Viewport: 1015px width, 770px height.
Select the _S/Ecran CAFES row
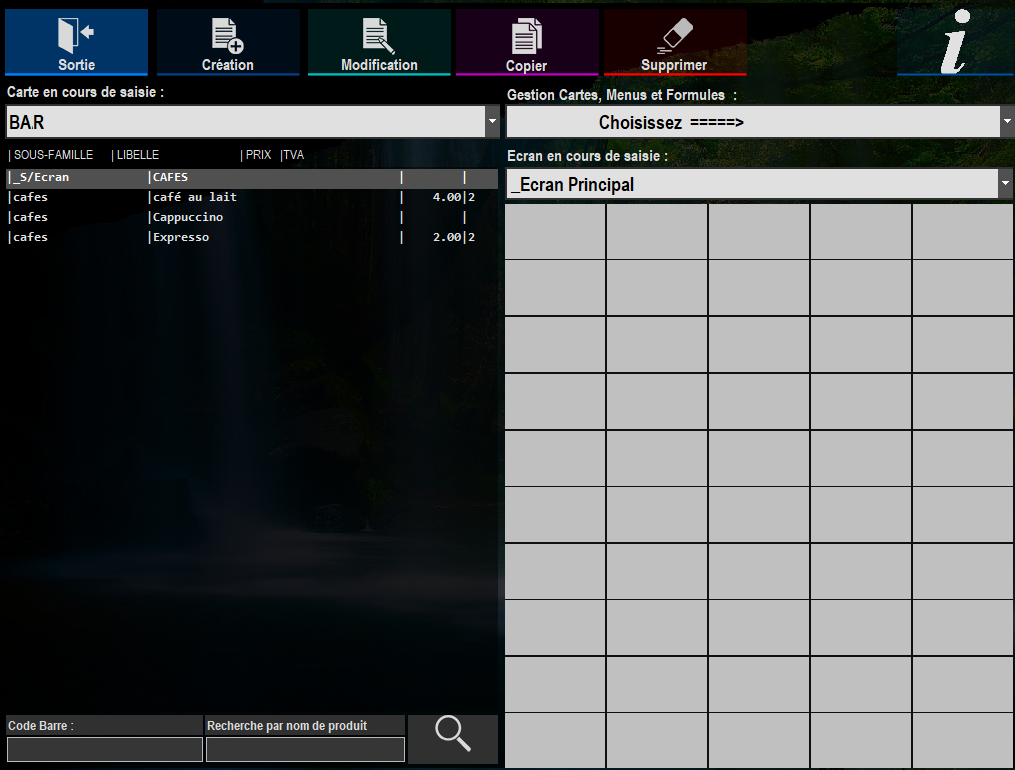[252, 177]
